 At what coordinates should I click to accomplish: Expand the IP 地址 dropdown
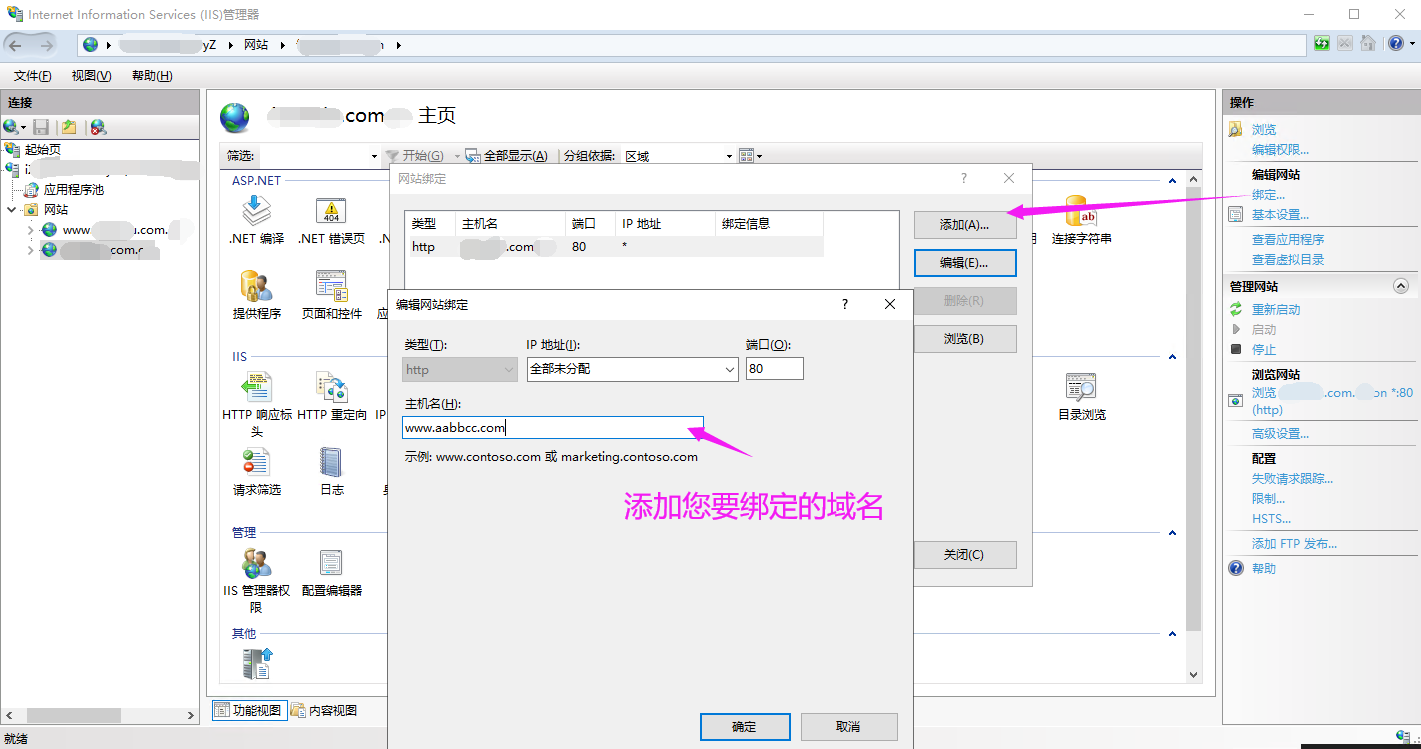point(729,370)
